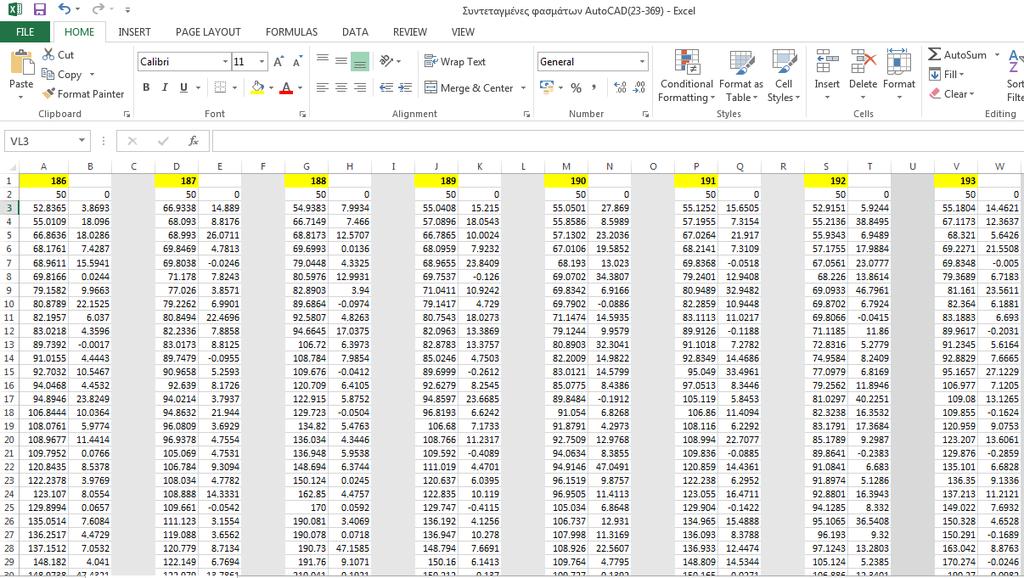Align text right
This screenshot has height=578, width=1024.
tap(359, 87)
